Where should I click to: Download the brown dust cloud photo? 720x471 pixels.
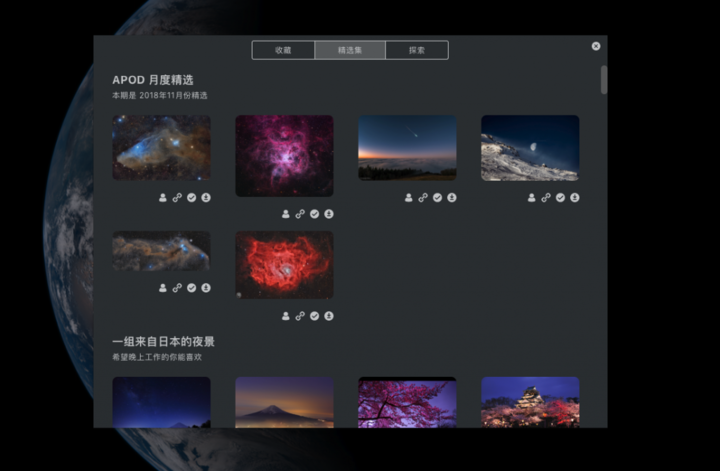206,288
